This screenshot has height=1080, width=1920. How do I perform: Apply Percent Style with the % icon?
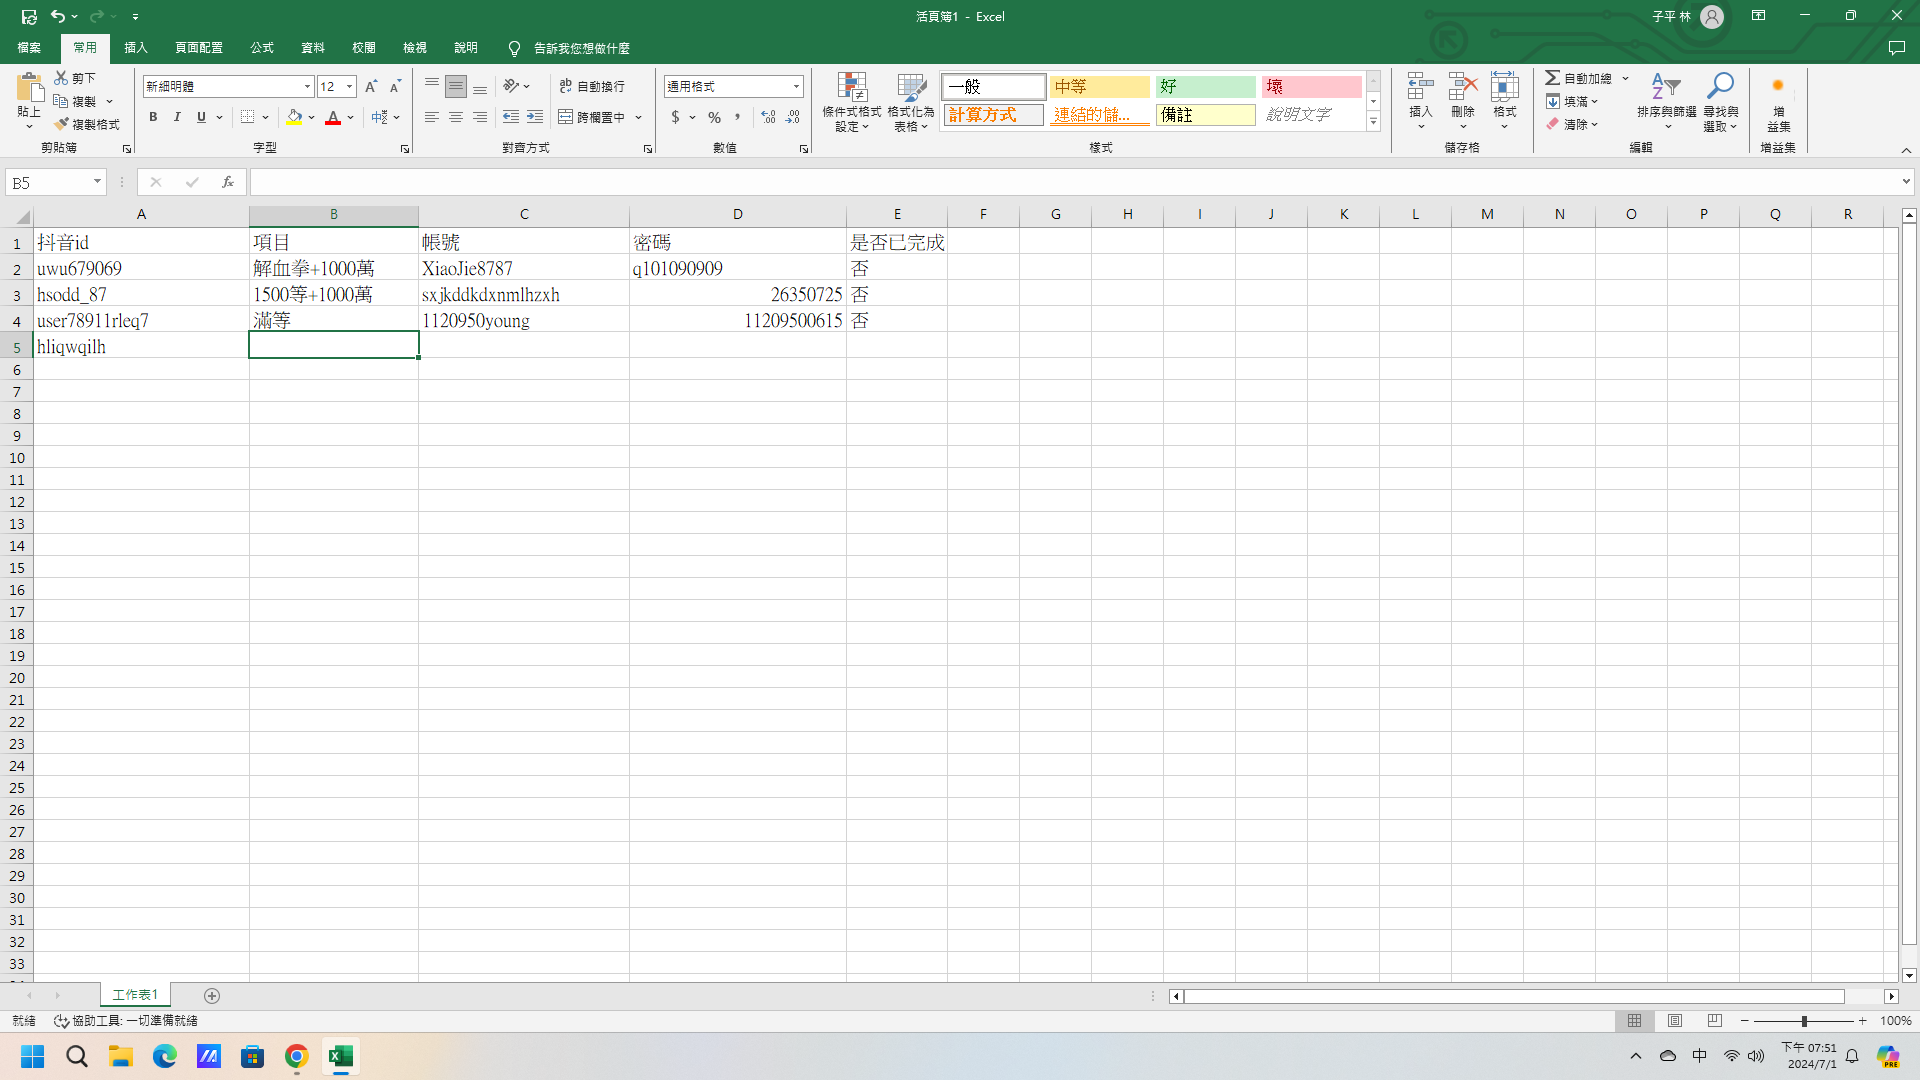pos(714,117)
